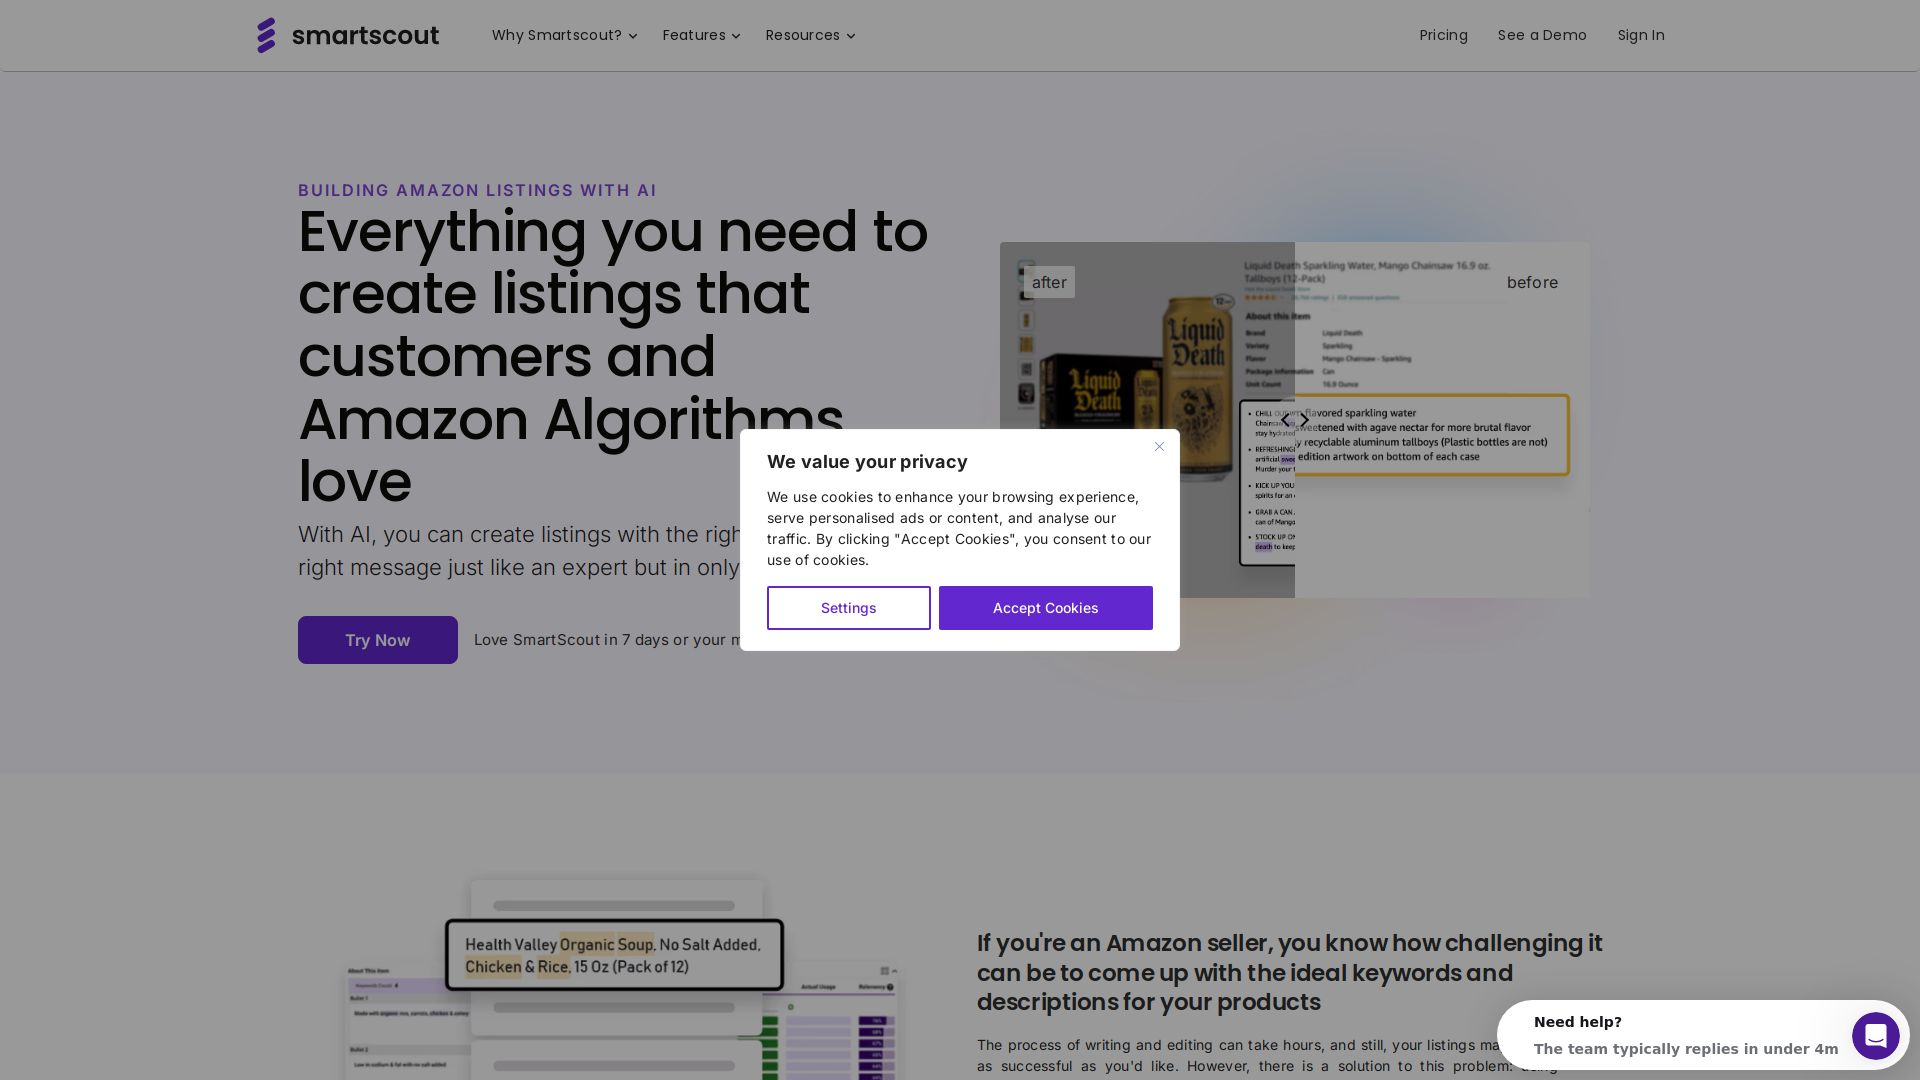Expand the Resources dropdown menu
The height and width of the screenshot is (1080, 1920).
click(802, 35)
